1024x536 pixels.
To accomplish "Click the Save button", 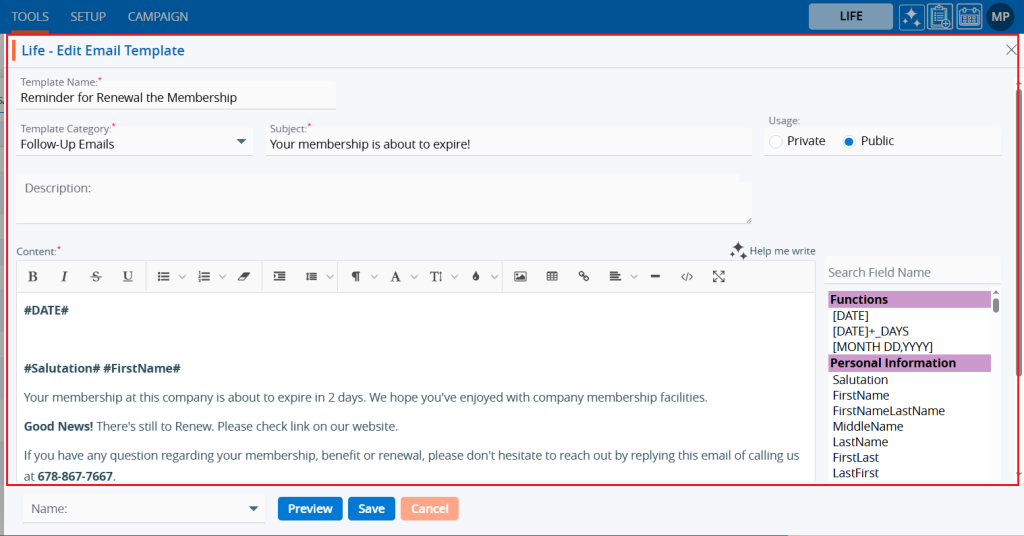I will coord(371,509).
